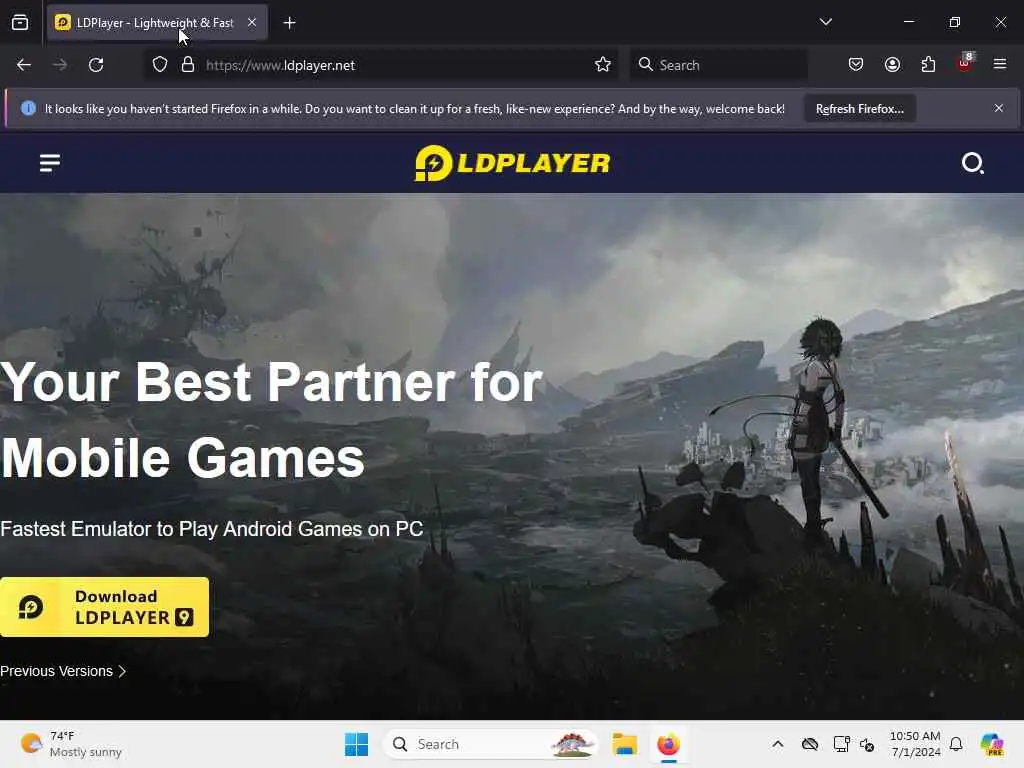This screenshot has height=768, width=1024.
Task: Click the muted volume tray icon
Action: [x=867, y=744]
